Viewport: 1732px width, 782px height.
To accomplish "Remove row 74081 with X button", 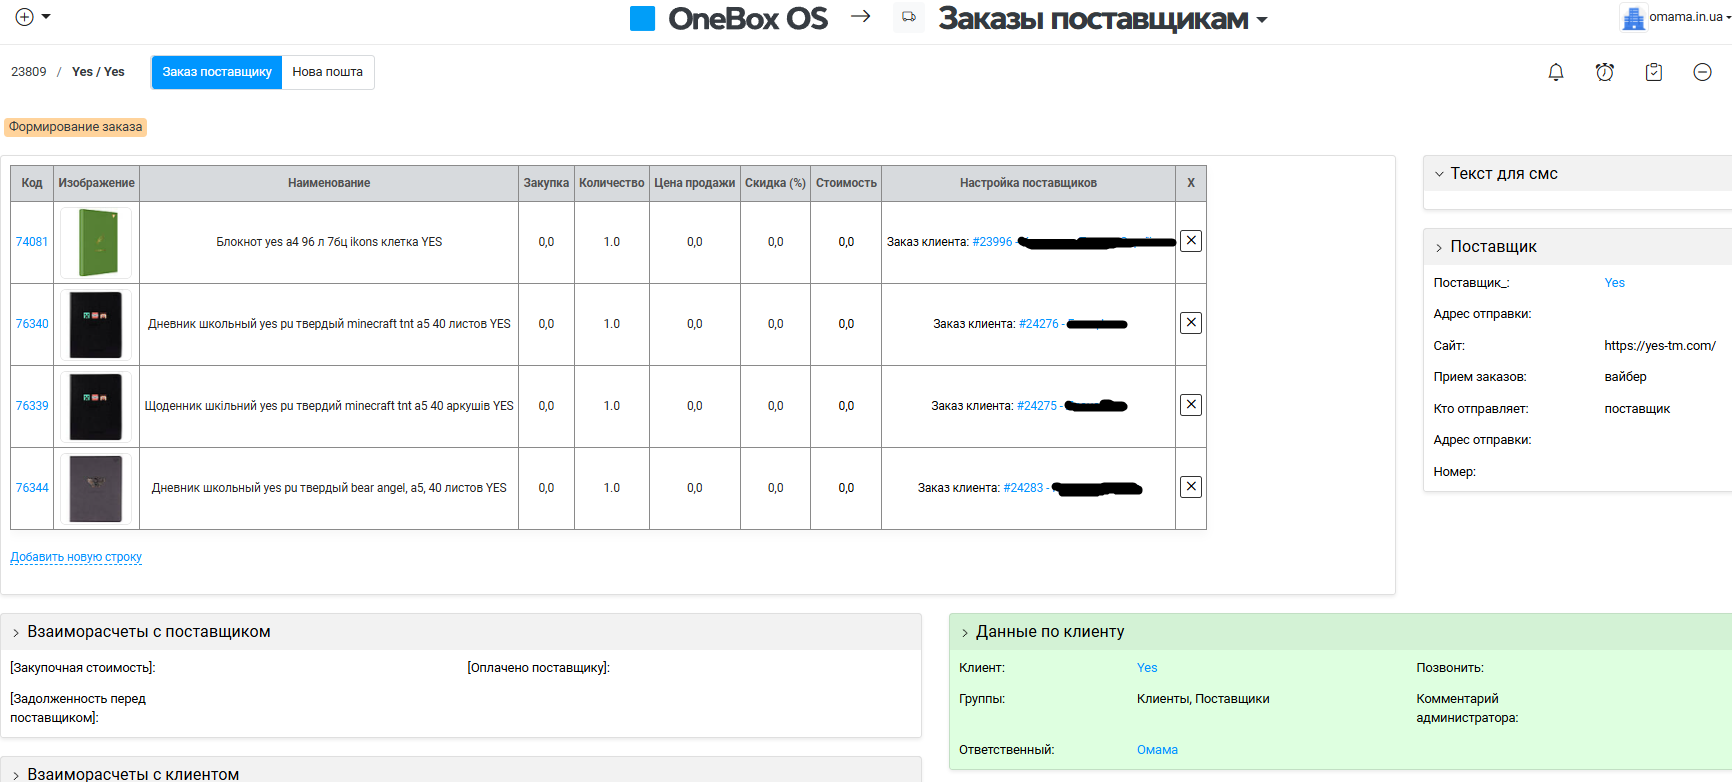I will coord(1191,241).
